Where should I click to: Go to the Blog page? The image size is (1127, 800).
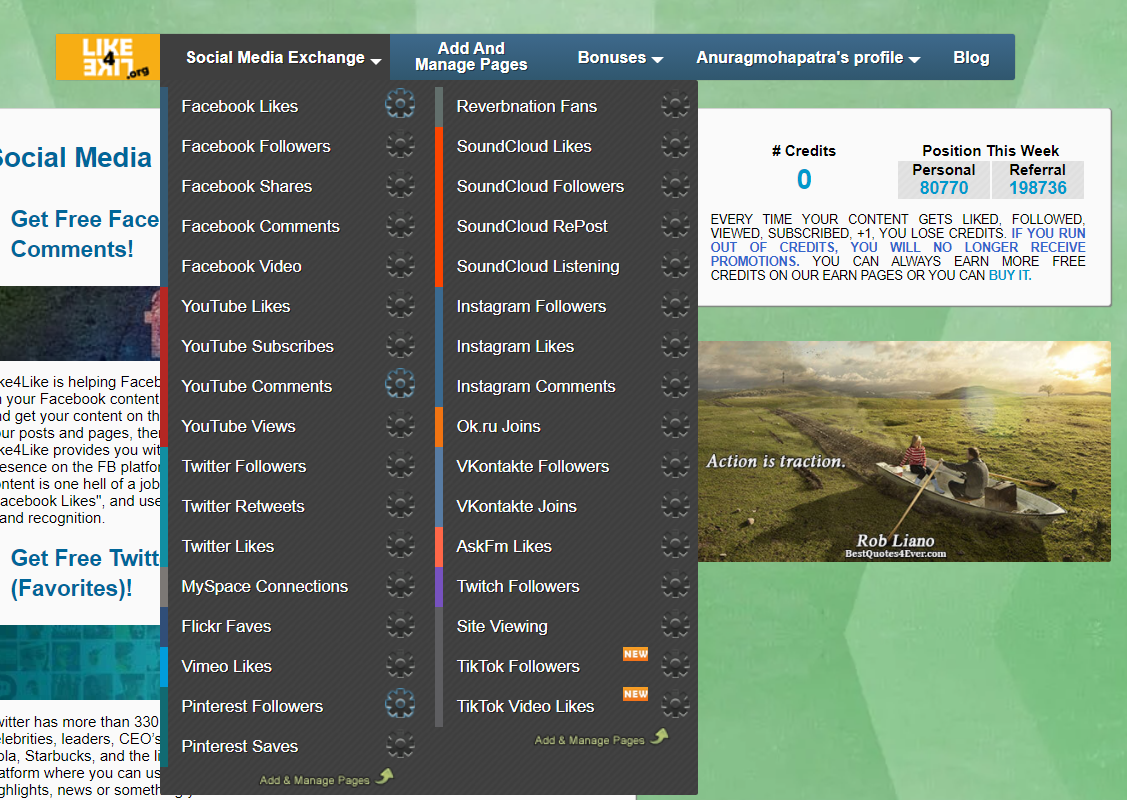(971, 58)
